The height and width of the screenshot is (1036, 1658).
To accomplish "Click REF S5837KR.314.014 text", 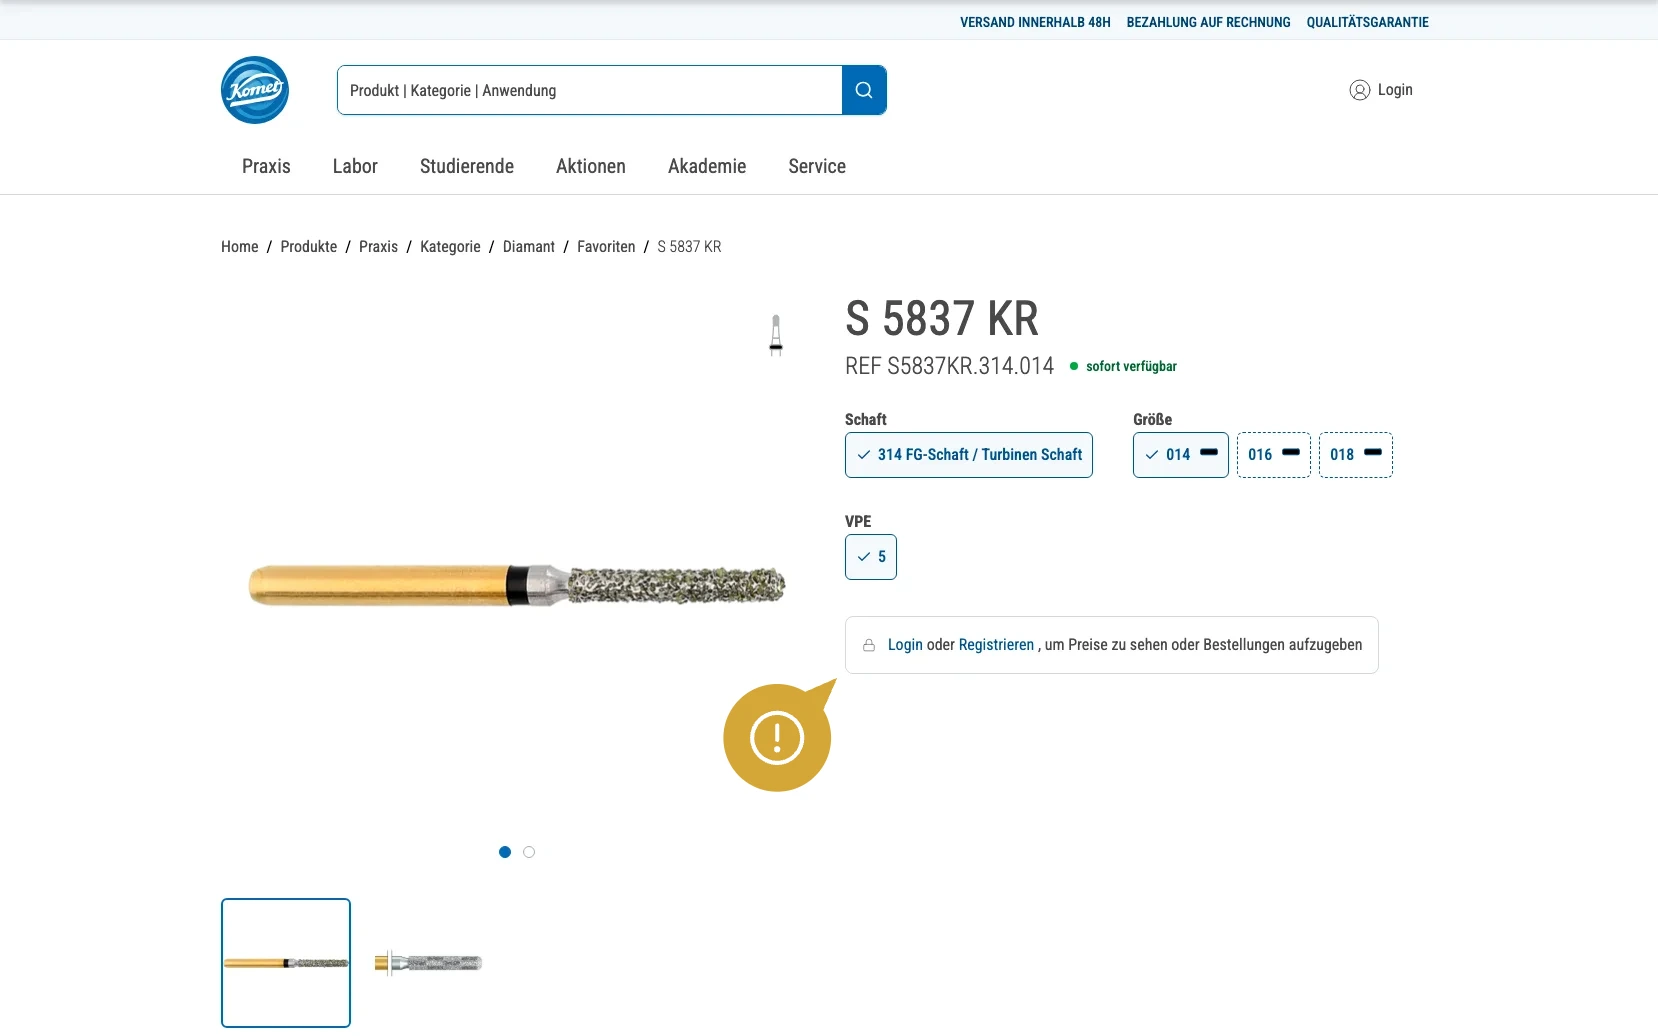I will point(949,366).
